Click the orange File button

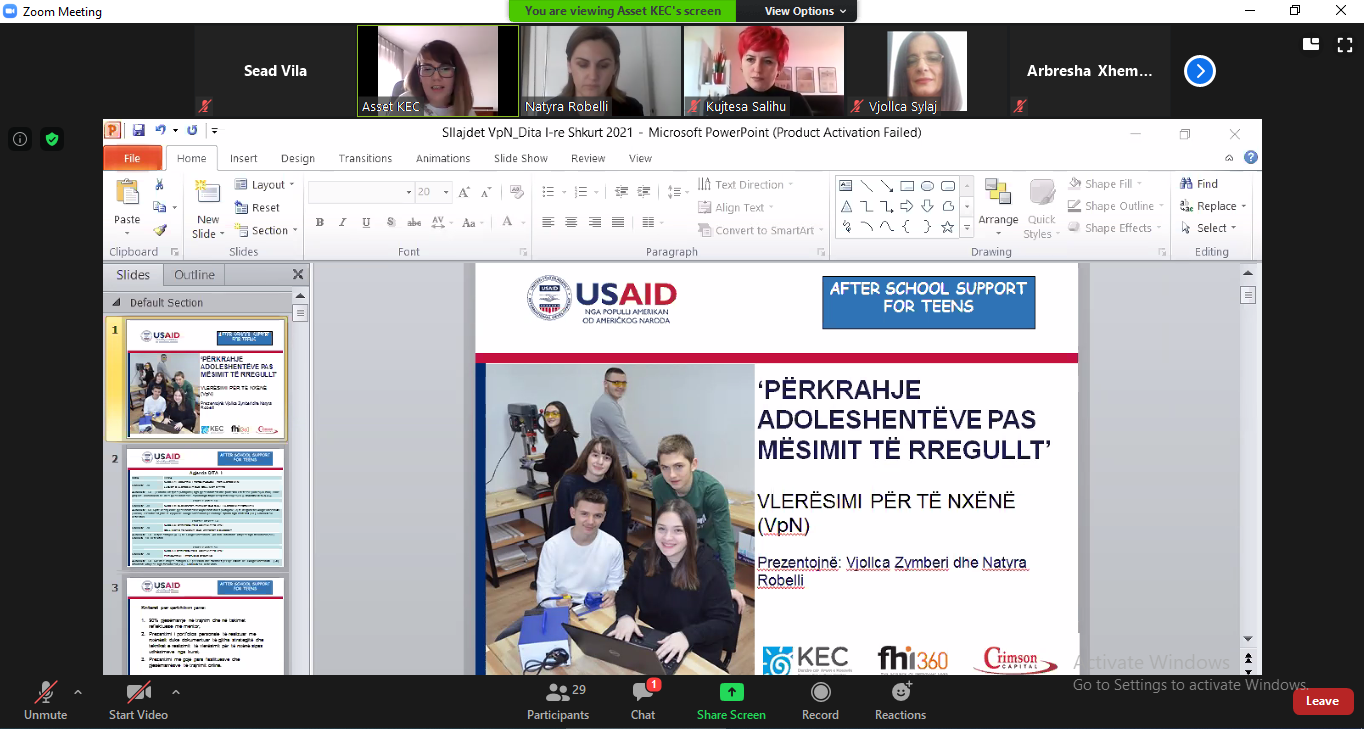pos(132,158)
